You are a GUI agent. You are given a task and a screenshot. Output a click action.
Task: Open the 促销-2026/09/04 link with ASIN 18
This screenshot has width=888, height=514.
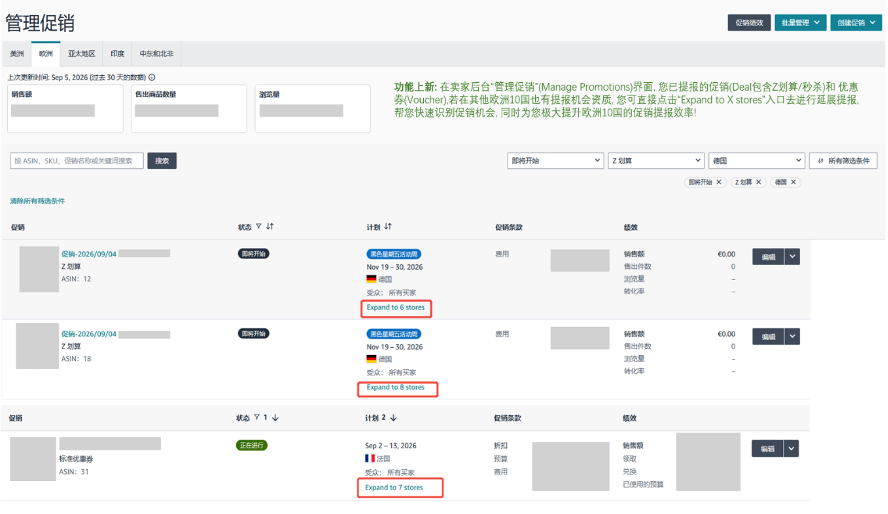pyautogui.click(x=89, y=334)
